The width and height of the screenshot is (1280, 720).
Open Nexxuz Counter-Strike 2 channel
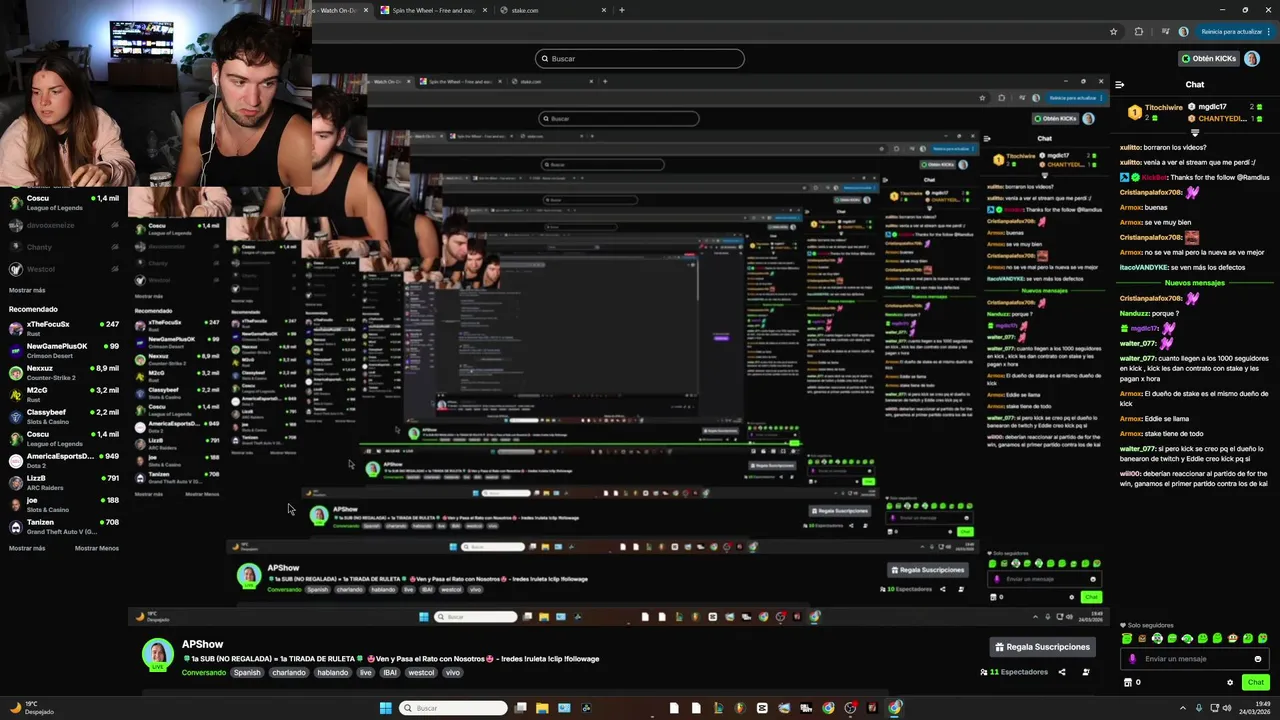point(63,373)
